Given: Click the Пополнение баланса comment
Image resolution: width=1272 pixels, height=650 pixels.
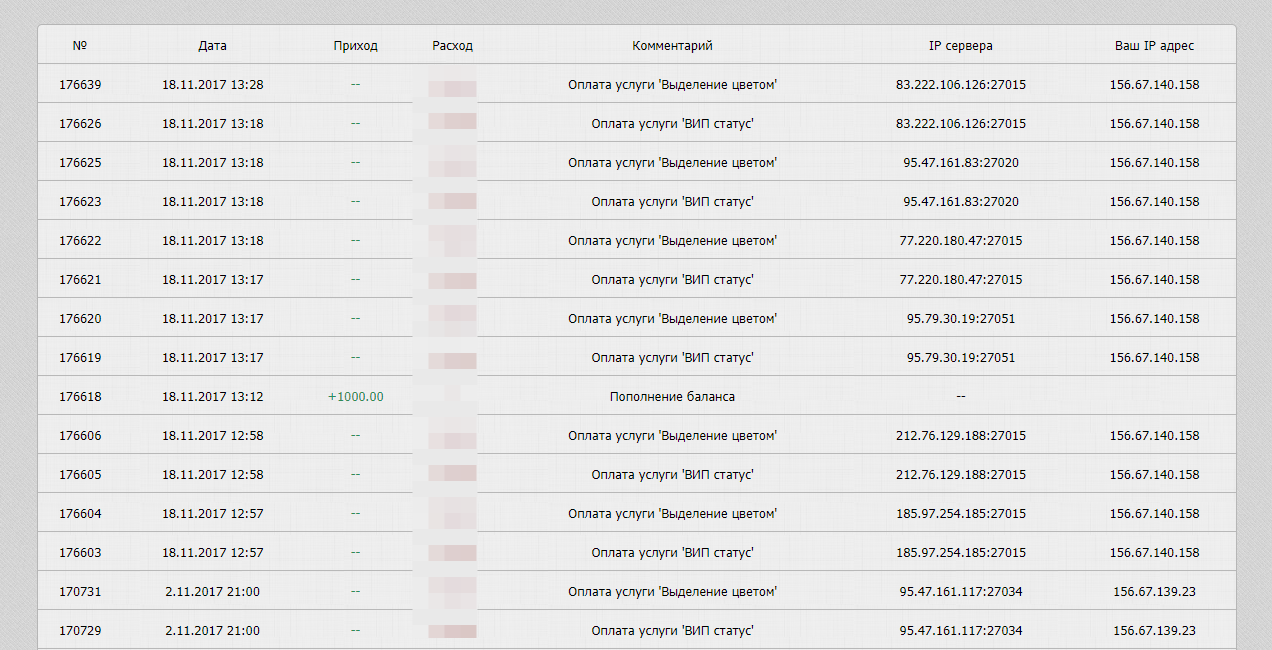Looking at the screenshot, I should [x=672, y=397].
